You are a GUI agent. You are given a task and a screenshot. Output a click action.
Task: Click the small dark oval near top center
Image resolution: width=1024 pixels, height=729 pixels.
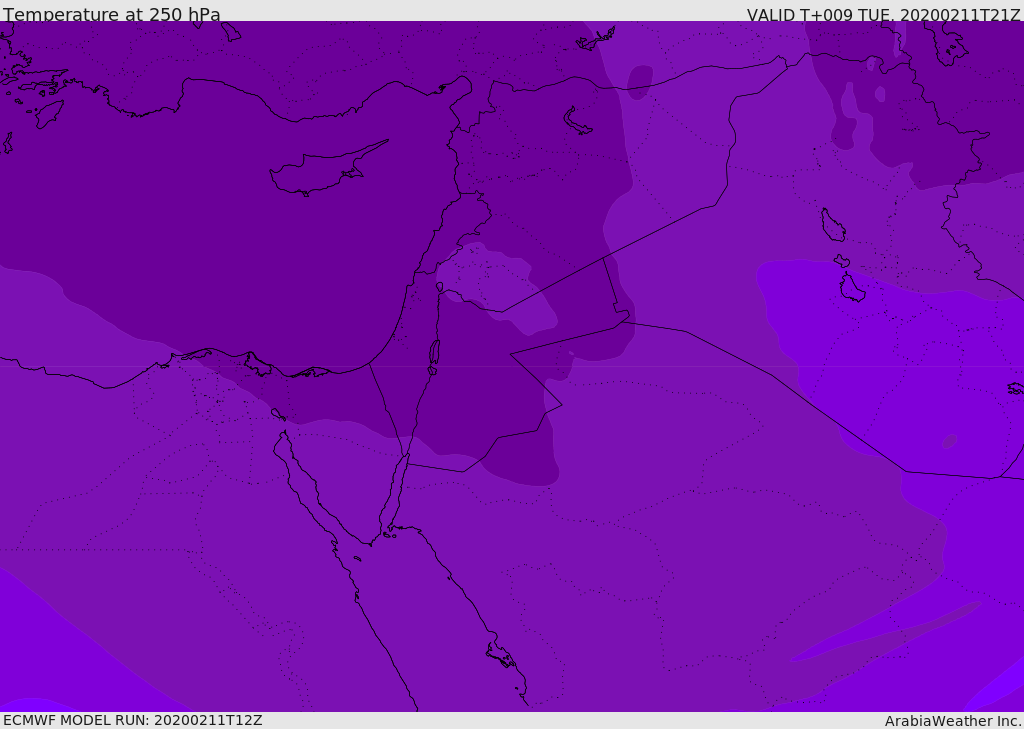point(639,82)
